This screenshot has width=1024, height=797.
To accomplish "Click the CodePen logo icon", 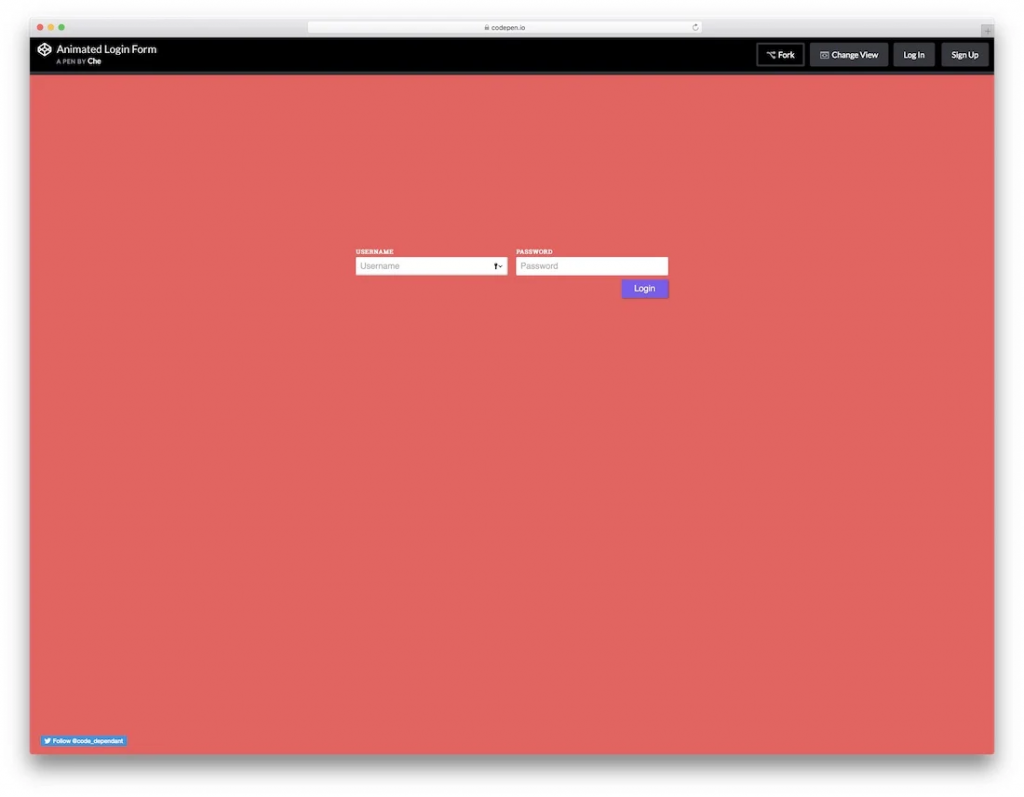I will [45, 48].
